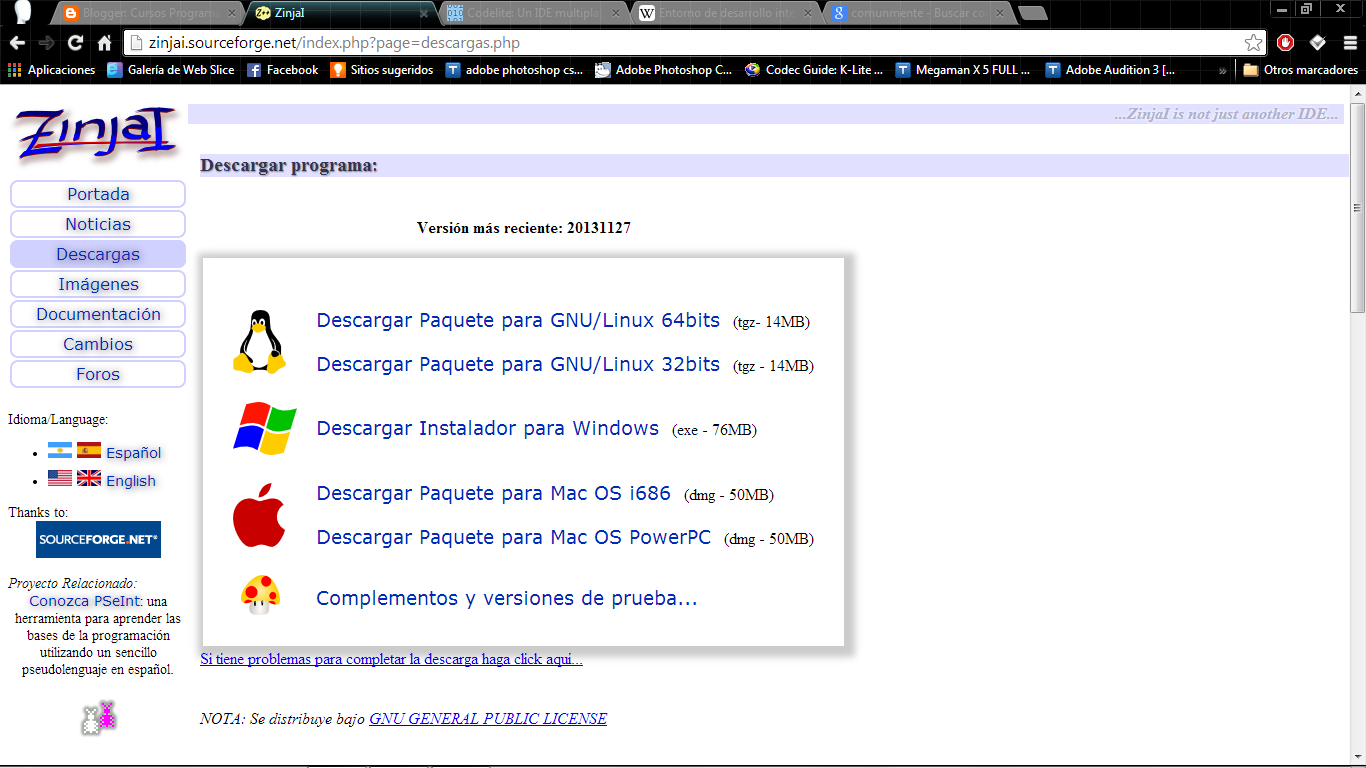Click the browser home icon

(x=106, y=44)
